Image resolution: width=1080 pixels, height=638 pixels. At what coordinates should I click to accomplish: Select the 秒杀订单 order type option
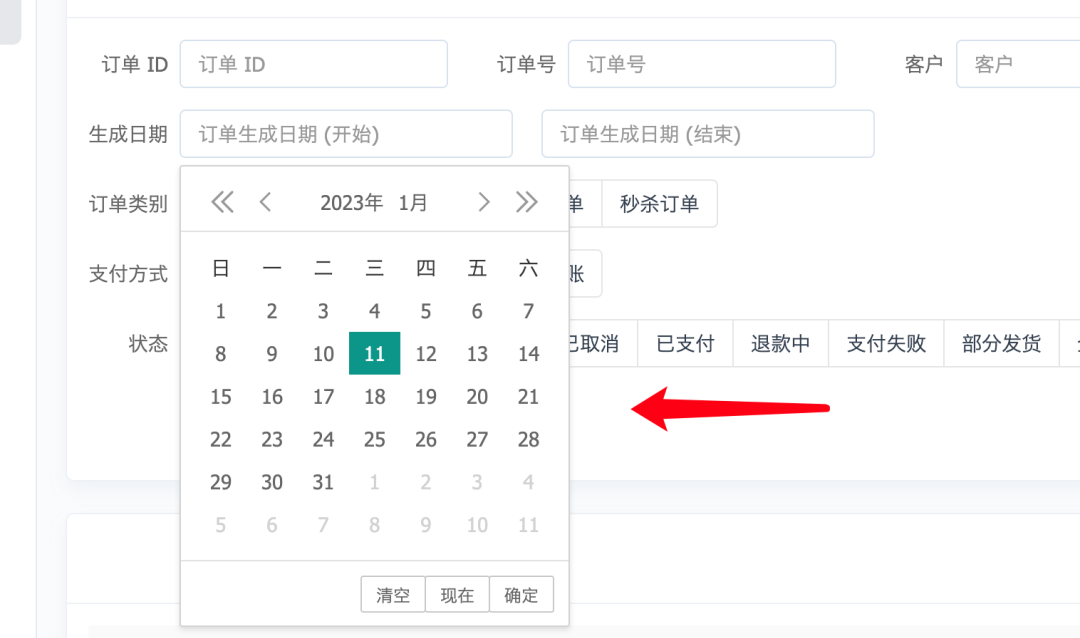click(659, 204)
